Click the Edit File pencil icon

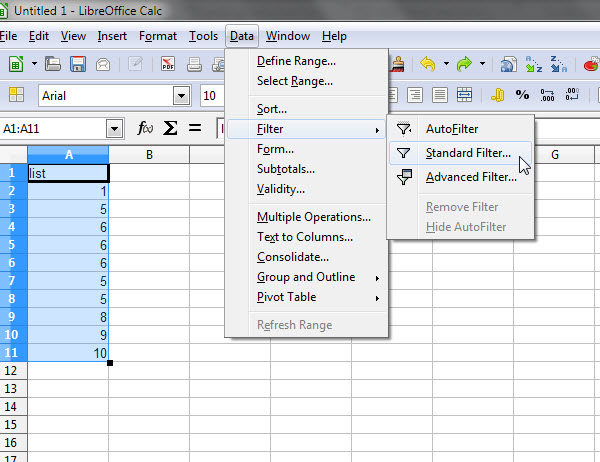(x=135, y=64)
